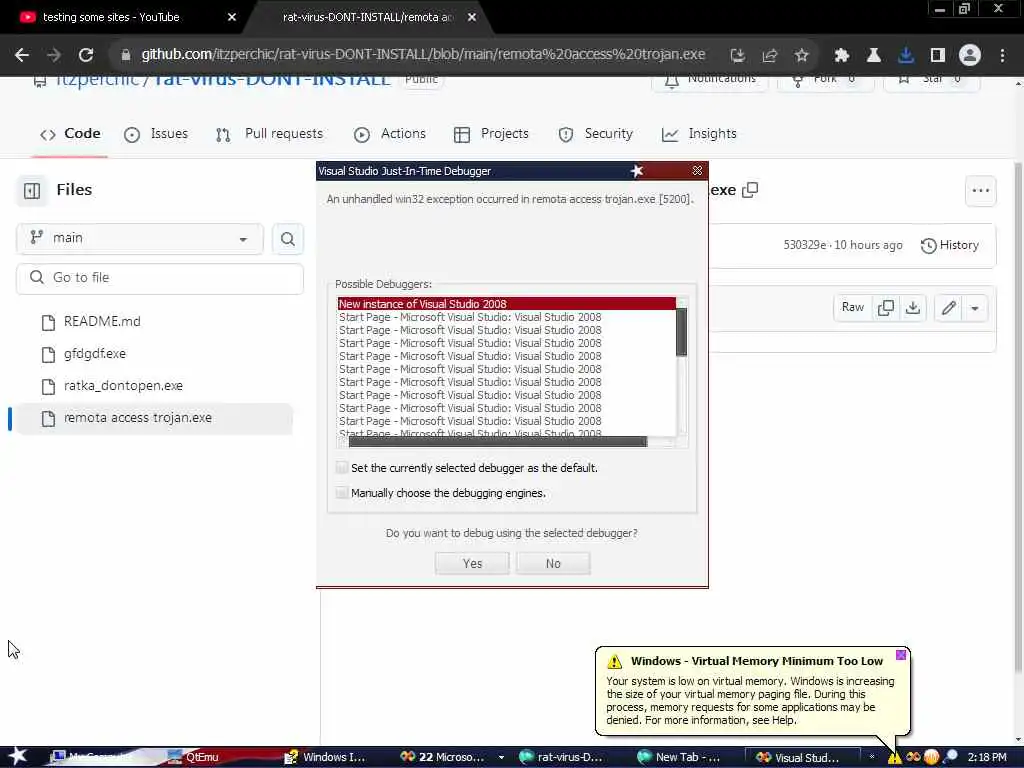This screenshot has height=768, width=1024.
Task: Copy raw file contents icon
Action: [886, 308]
